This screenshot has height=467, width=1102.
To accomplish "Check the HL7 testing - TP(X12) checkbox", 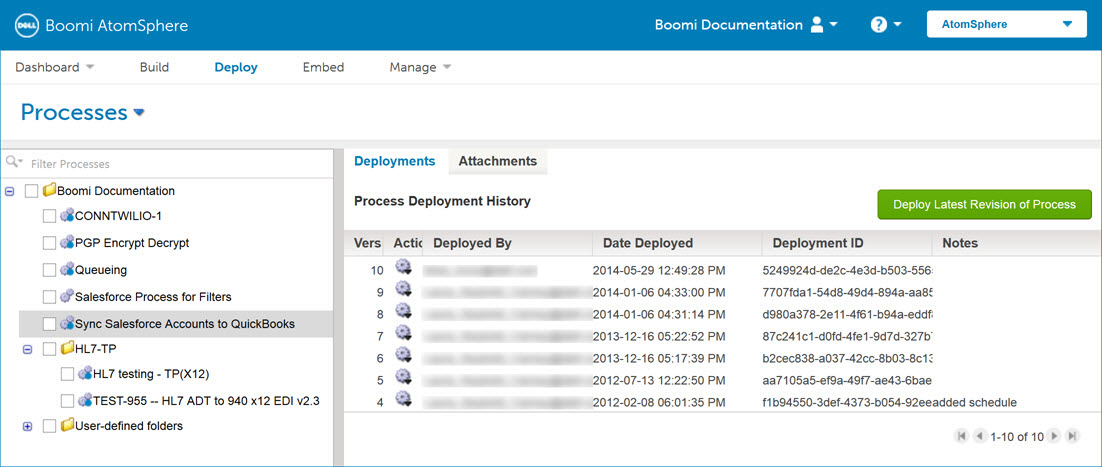I will pyautogui.click(x=67, y=373).
